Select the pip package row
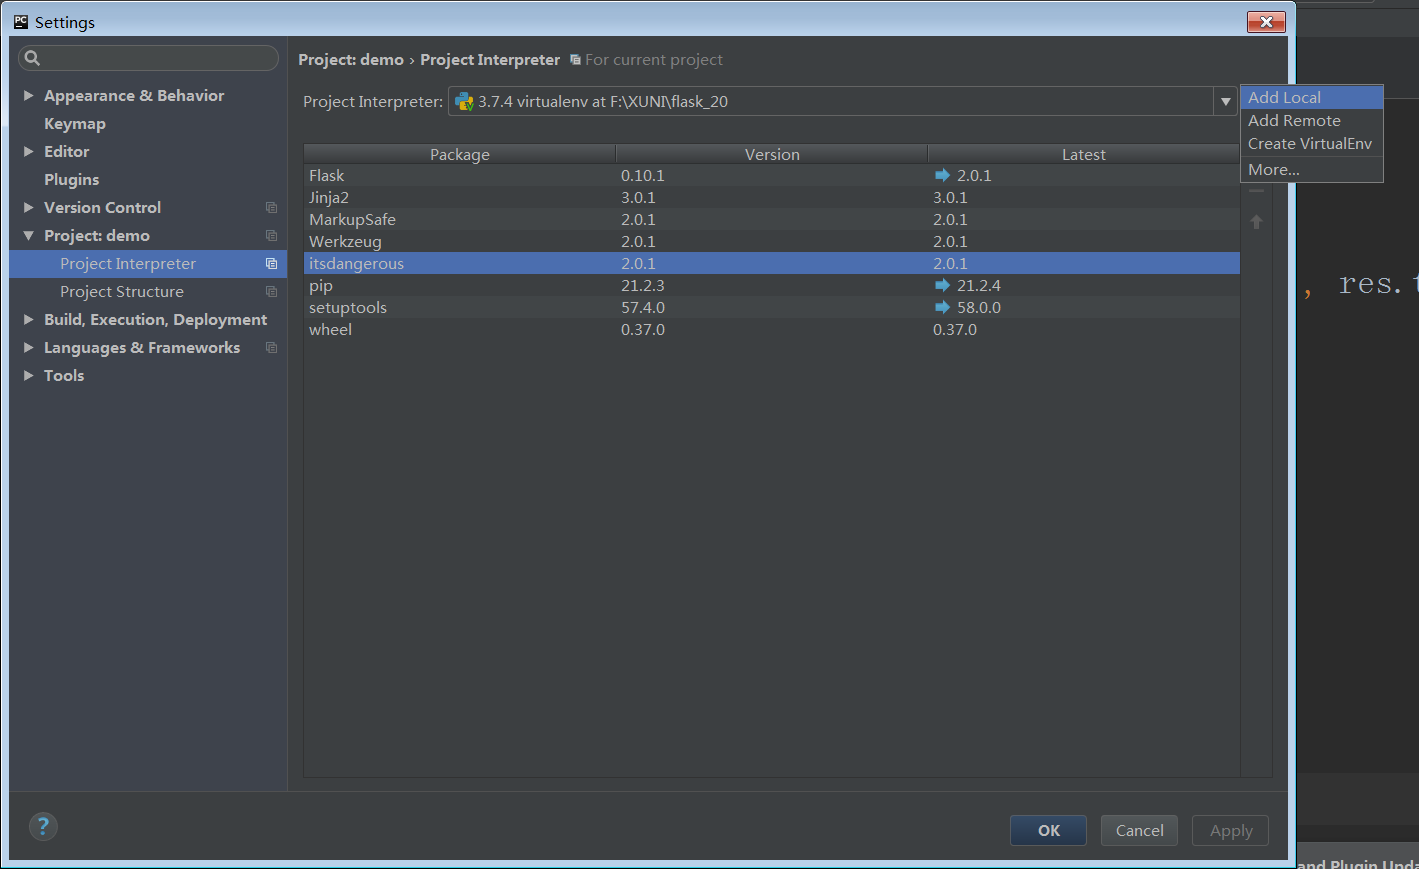This screenshot has width=1419, height=869. coord(772,285)
